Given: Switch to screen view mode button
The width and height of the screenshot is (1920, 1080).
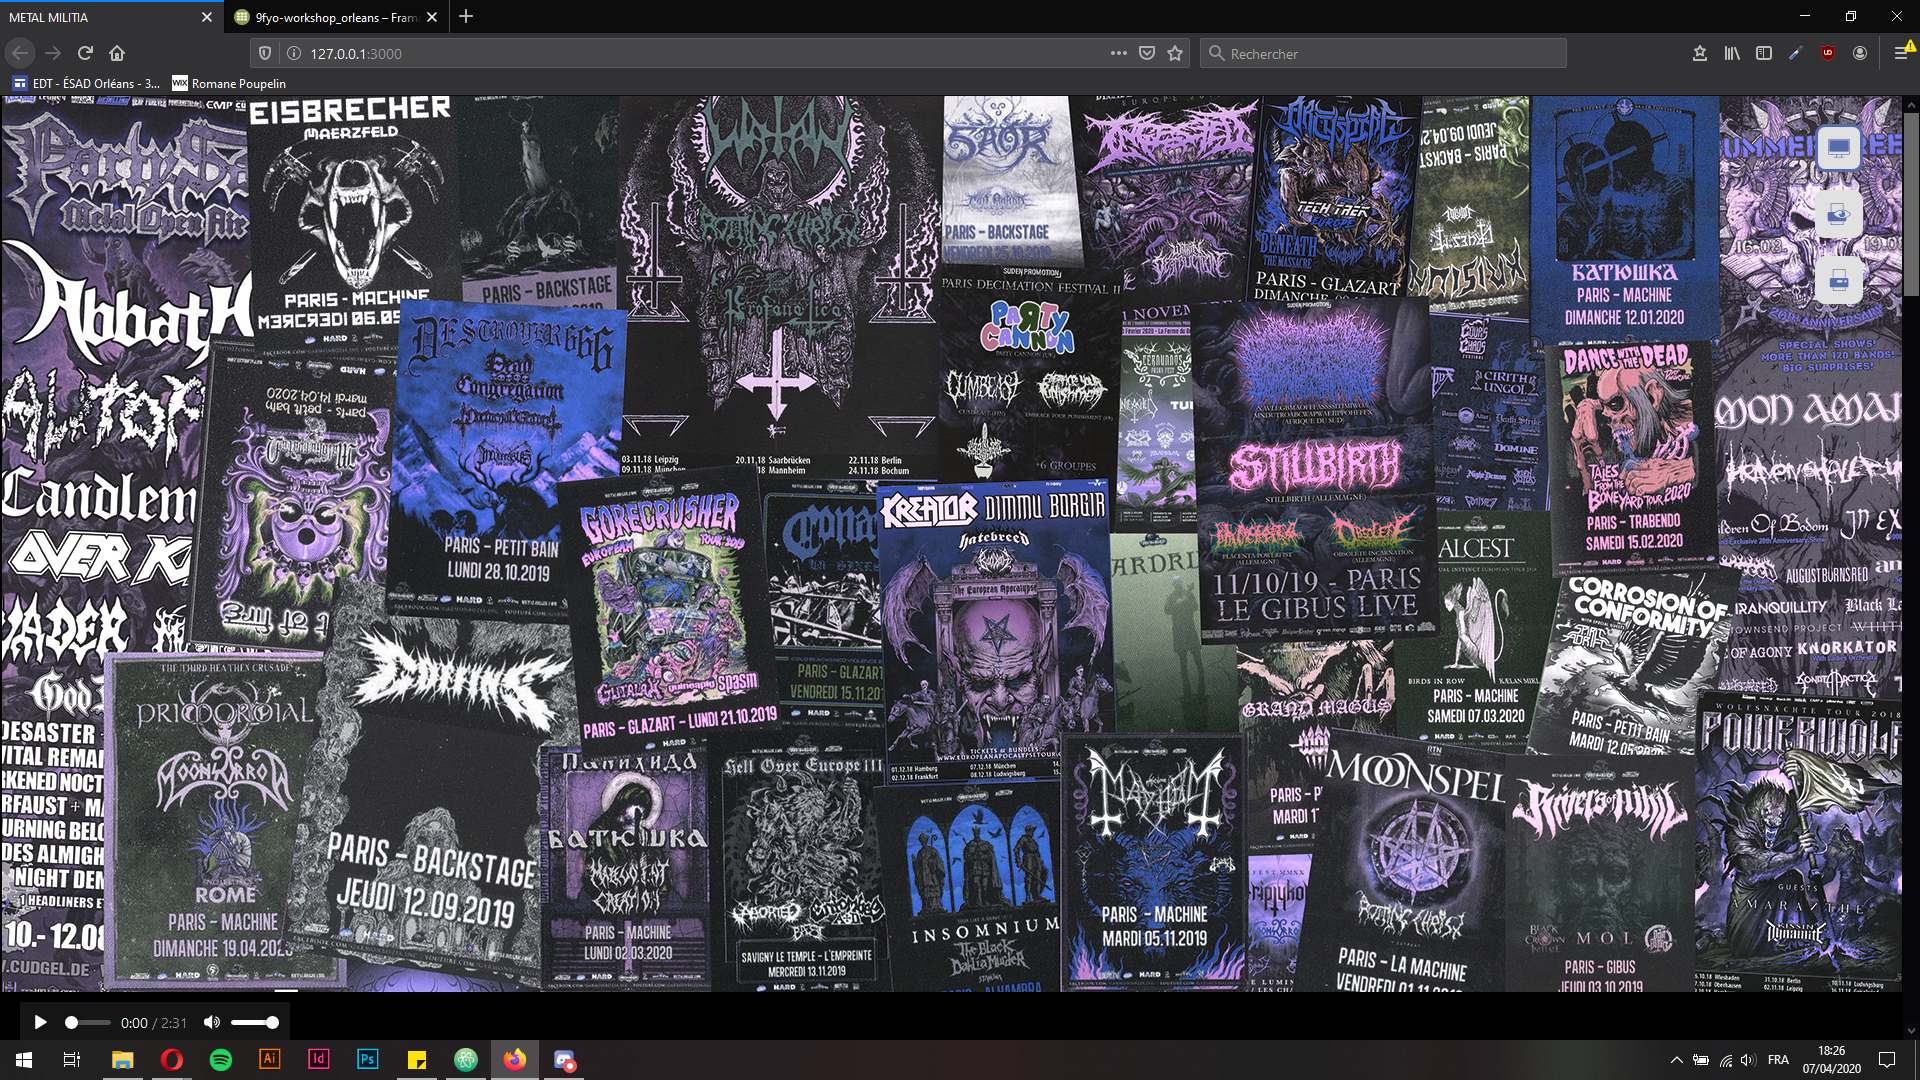Looking at the screenshot, I should (x=1838, y=149).
